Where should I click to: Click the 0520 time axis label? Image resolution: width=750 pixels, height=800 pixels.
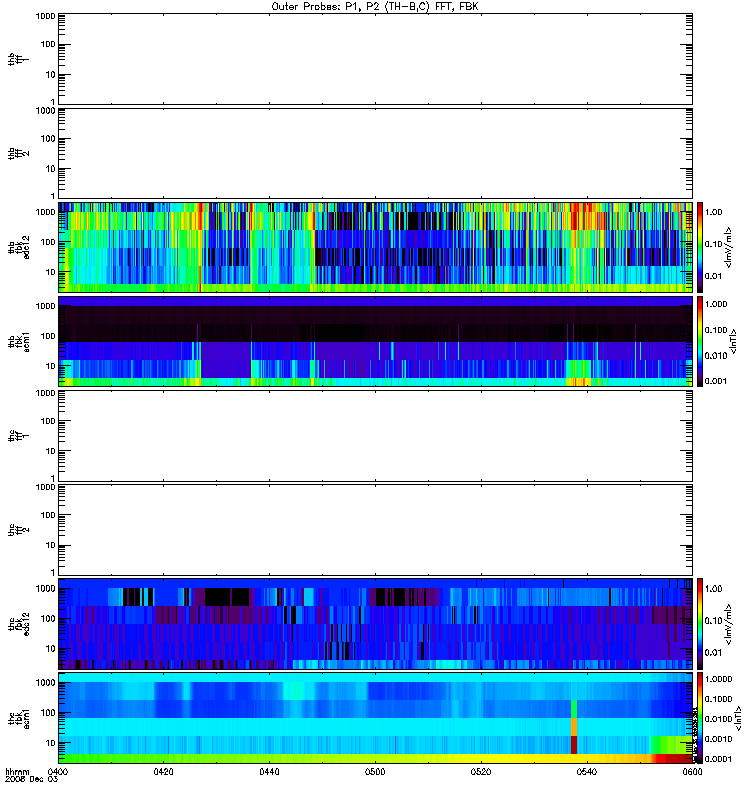pyautogui.click(x=481, y=771)
